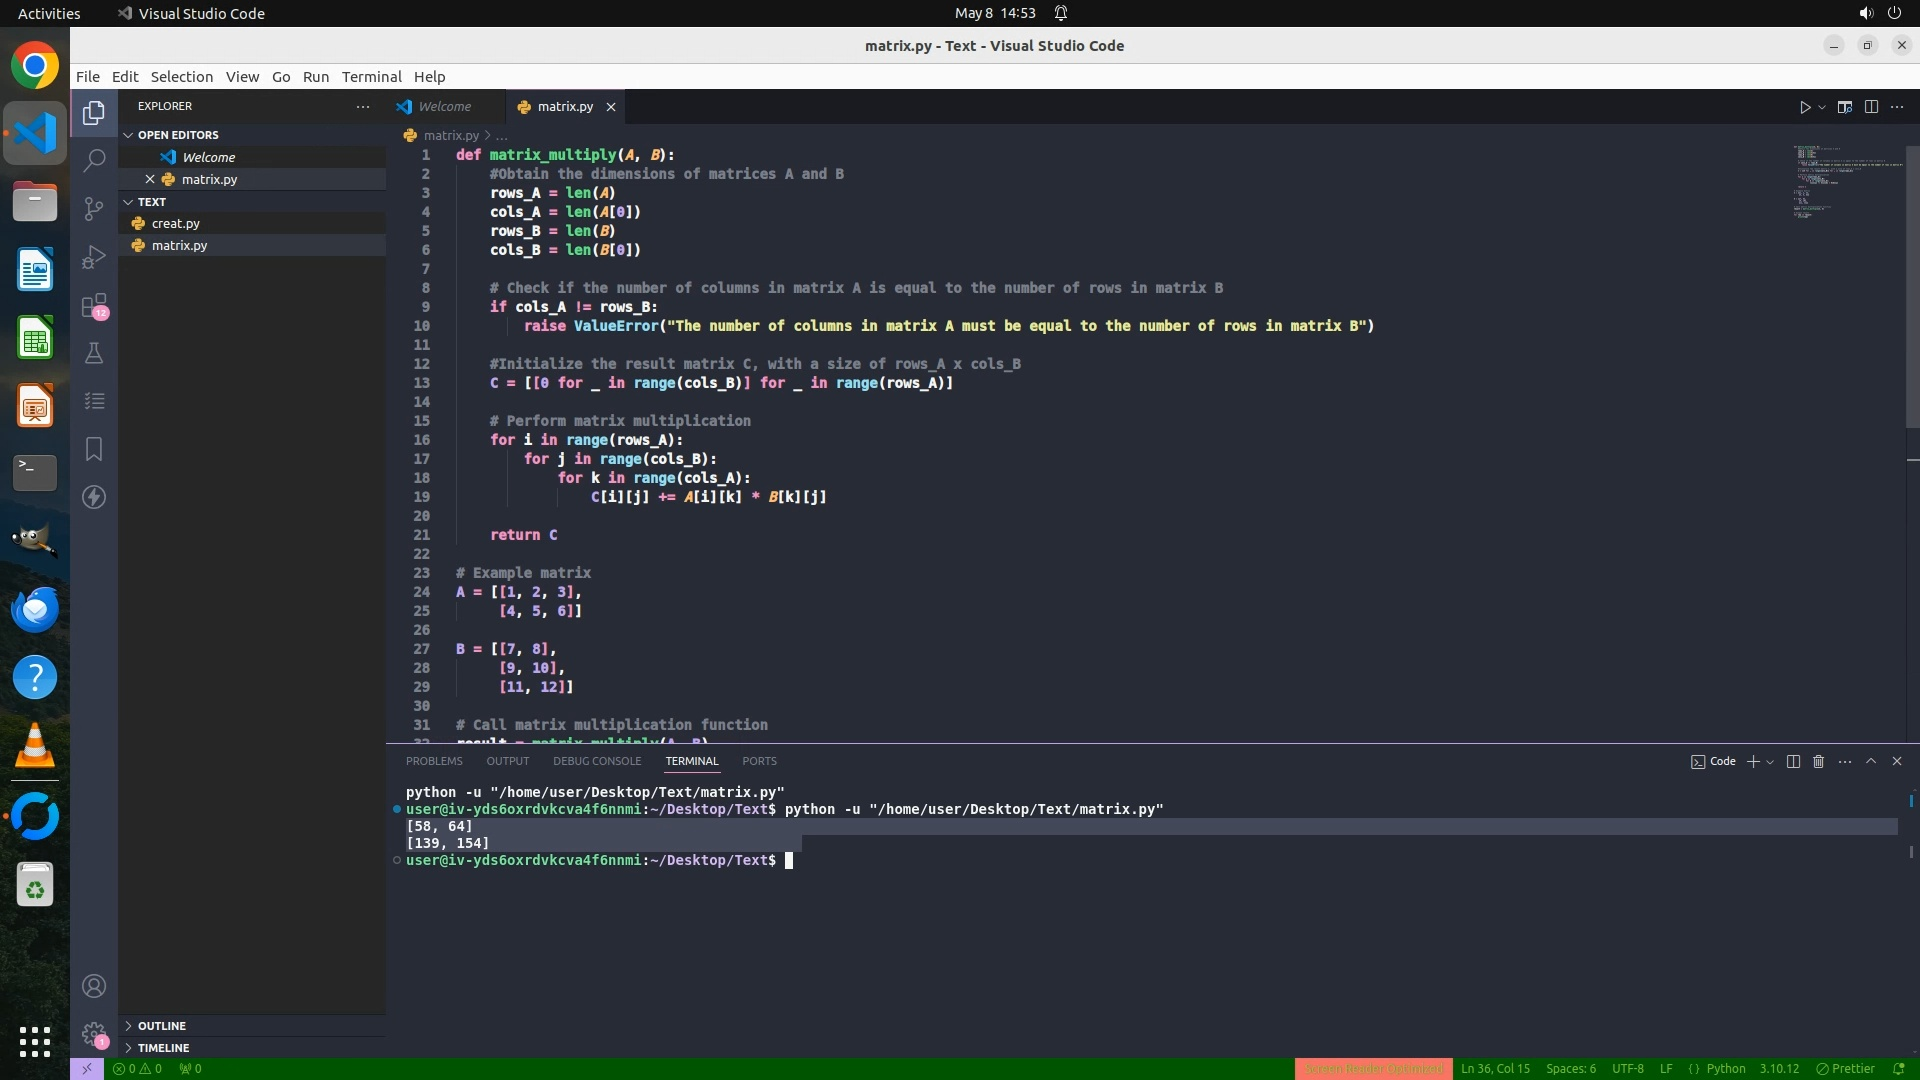Maximize terminal panel with chevron-up icon
The height and width of the screenshot is (1080, 1920).
[x=1871, y=762]
